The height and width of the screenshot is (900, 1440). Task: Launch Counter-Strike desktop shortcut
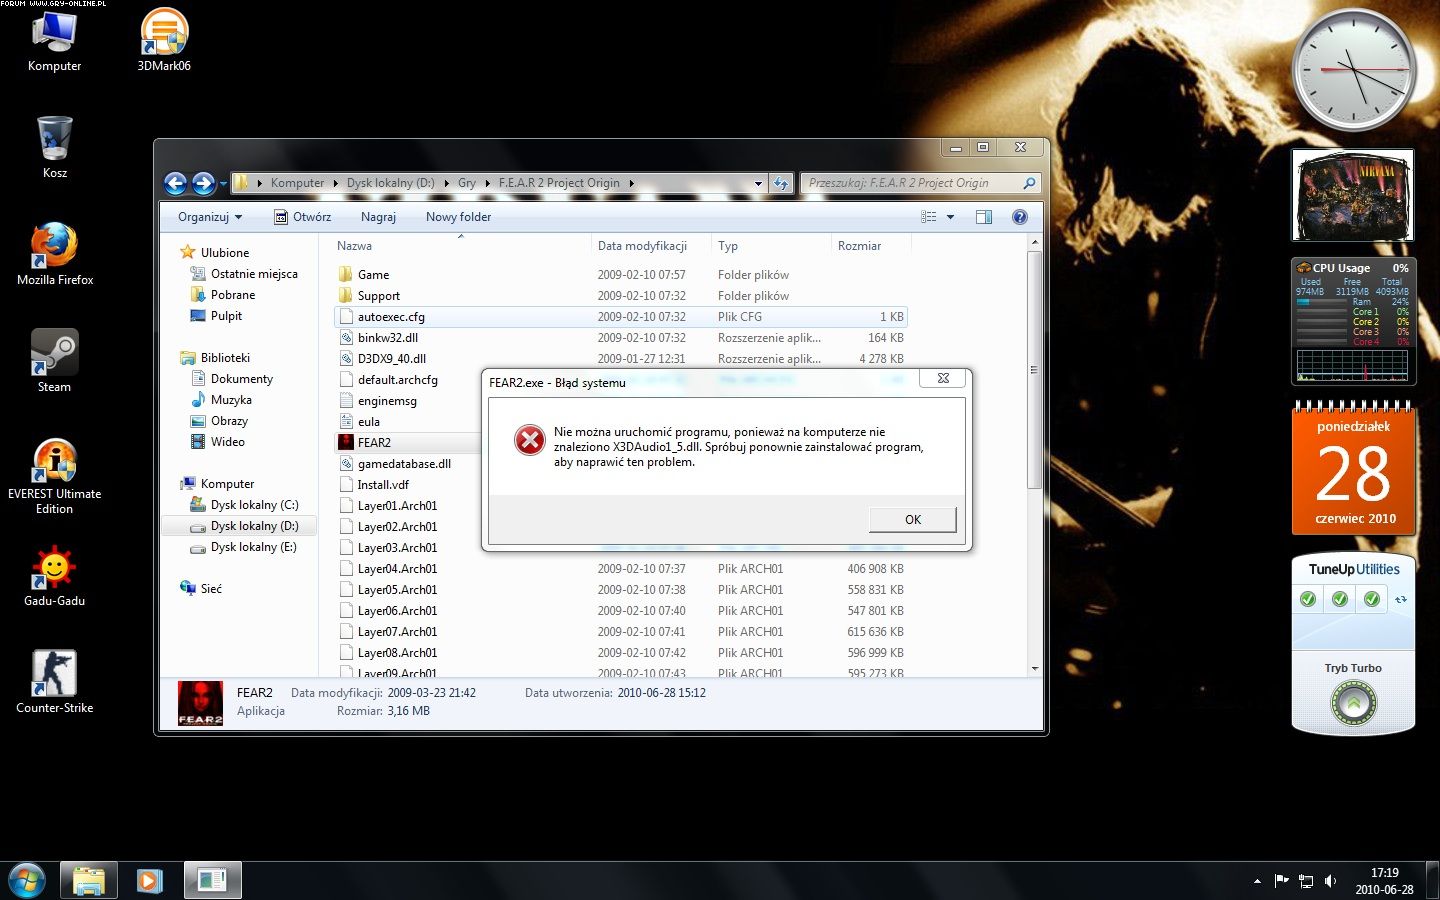click(54, 682)
